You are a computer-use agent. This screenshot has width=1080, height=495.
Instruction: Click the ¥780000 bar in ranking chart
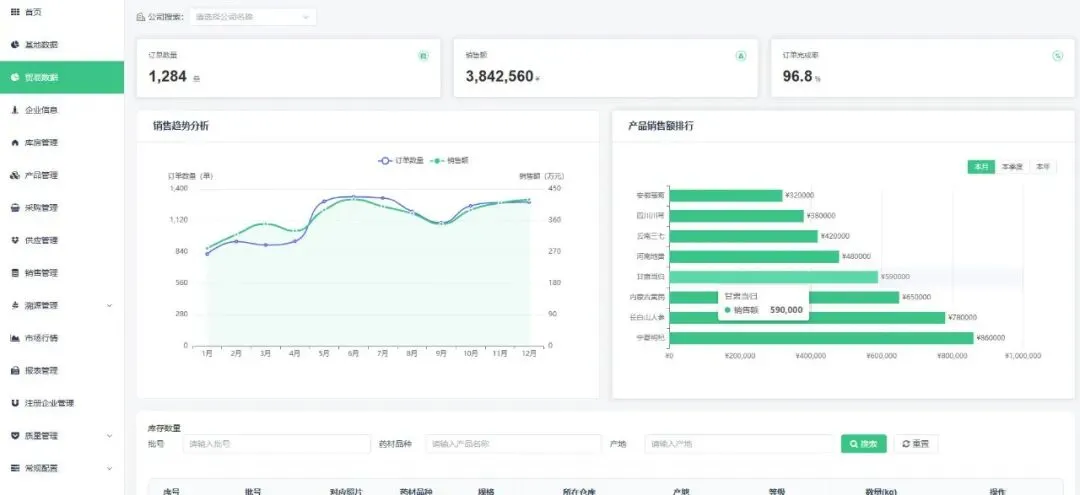coord(807,317)
